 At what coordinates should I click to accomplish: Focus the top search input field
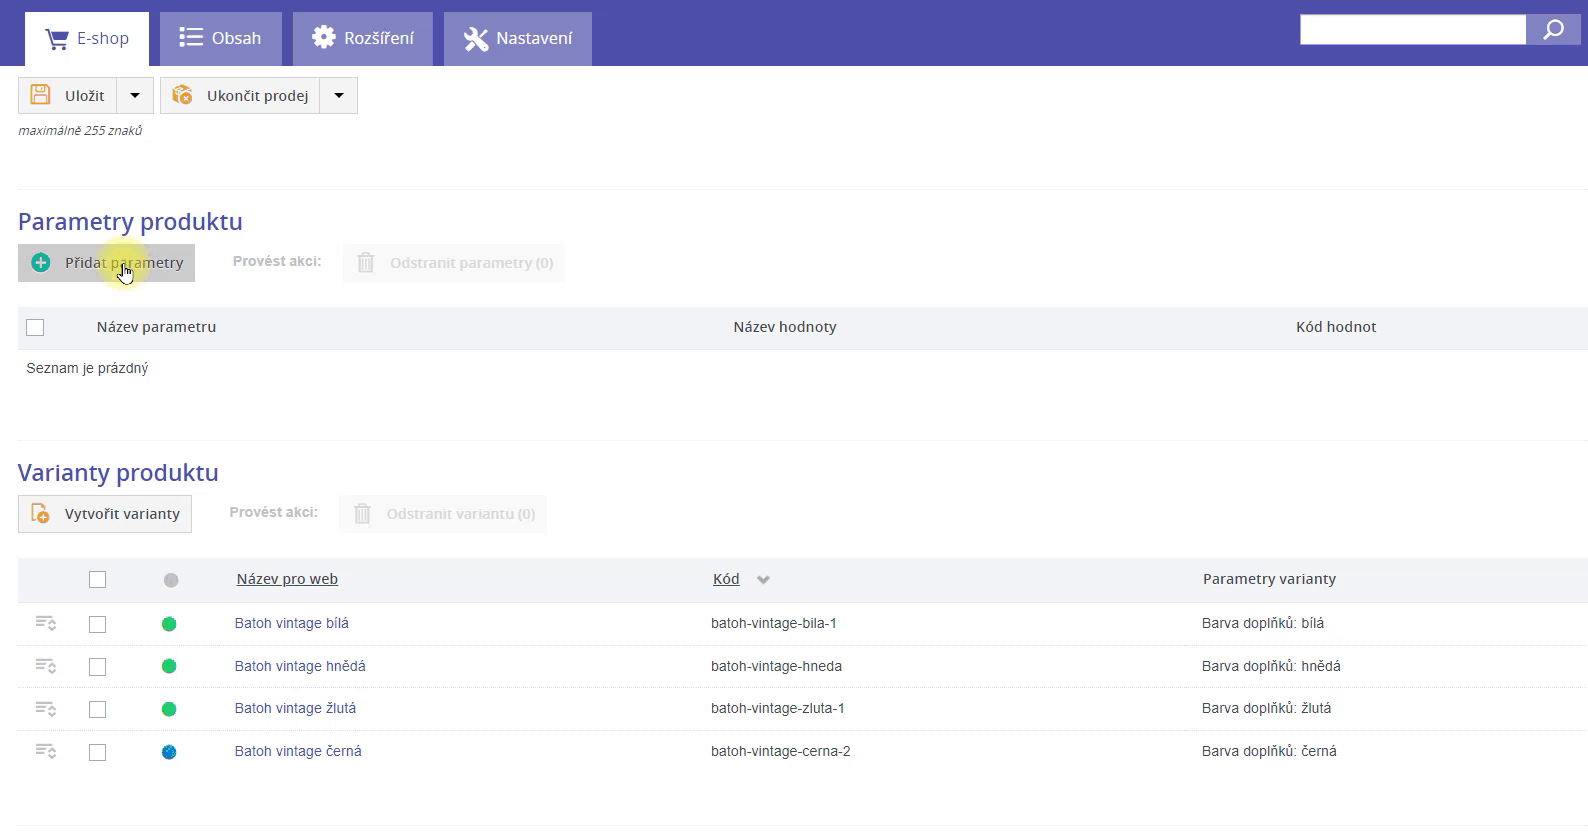click(1412, 30)
